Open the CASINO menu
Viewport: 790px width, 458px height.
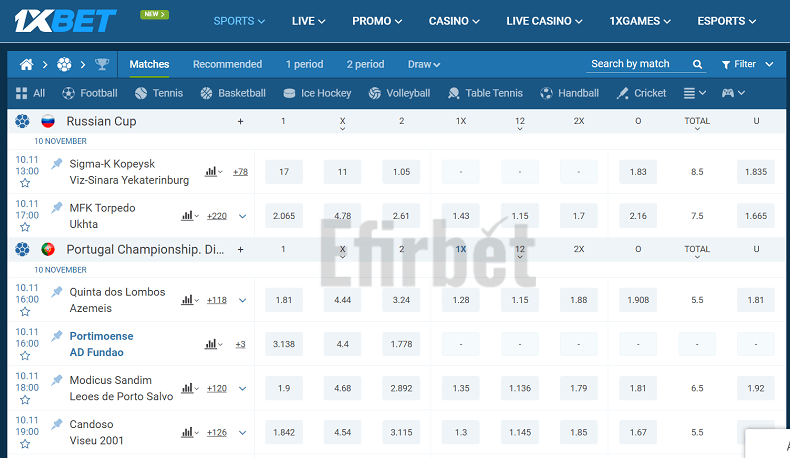point(454,21)
